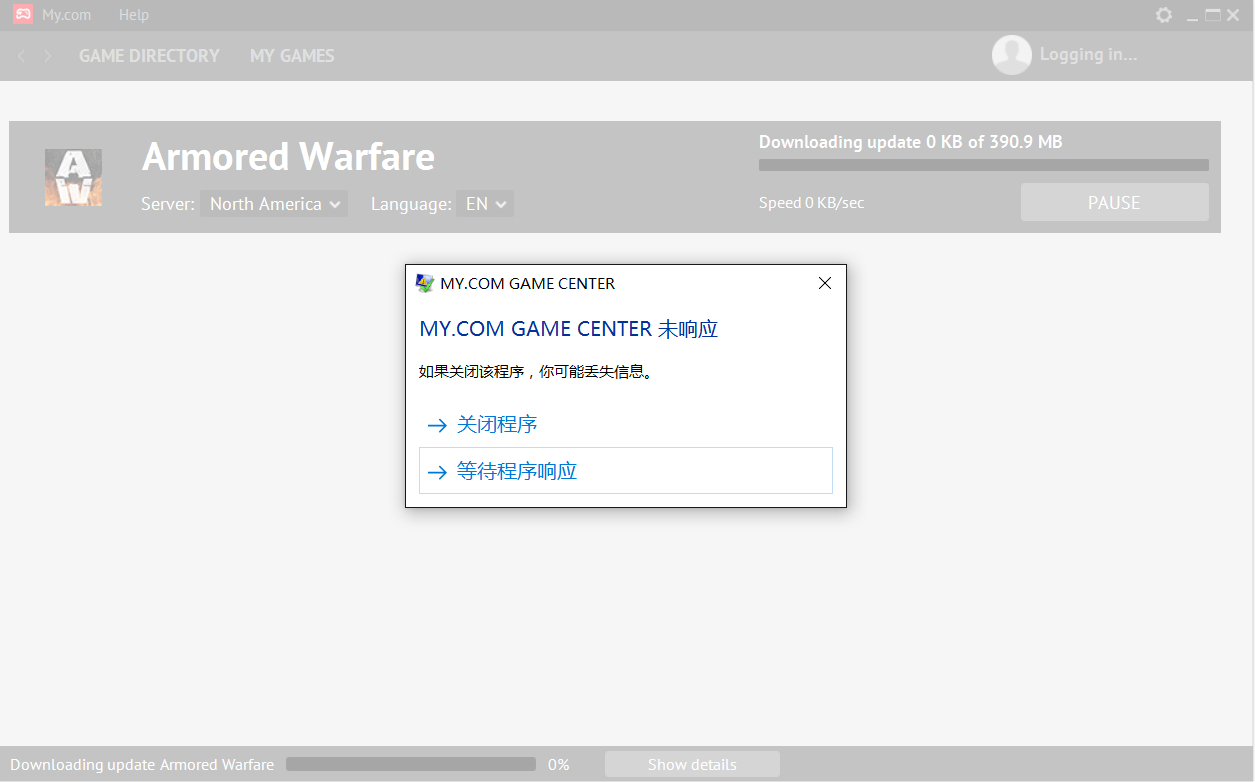Click the 'MY.COM GAME CENTER 未响应' heading
Image resolution: width=1255 pixels, height=782 pixels.
click(x=569, y=329)
